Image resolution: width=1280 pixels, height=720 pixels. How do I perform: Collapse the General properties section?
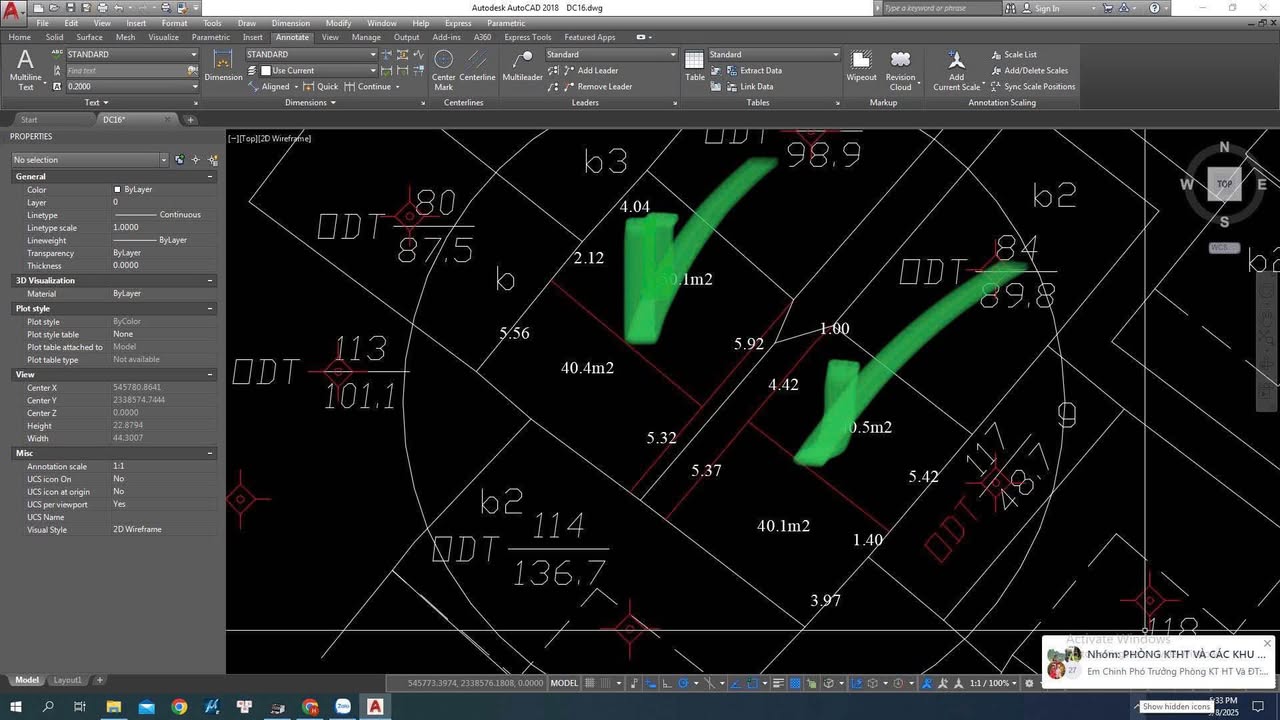point(210,176)
